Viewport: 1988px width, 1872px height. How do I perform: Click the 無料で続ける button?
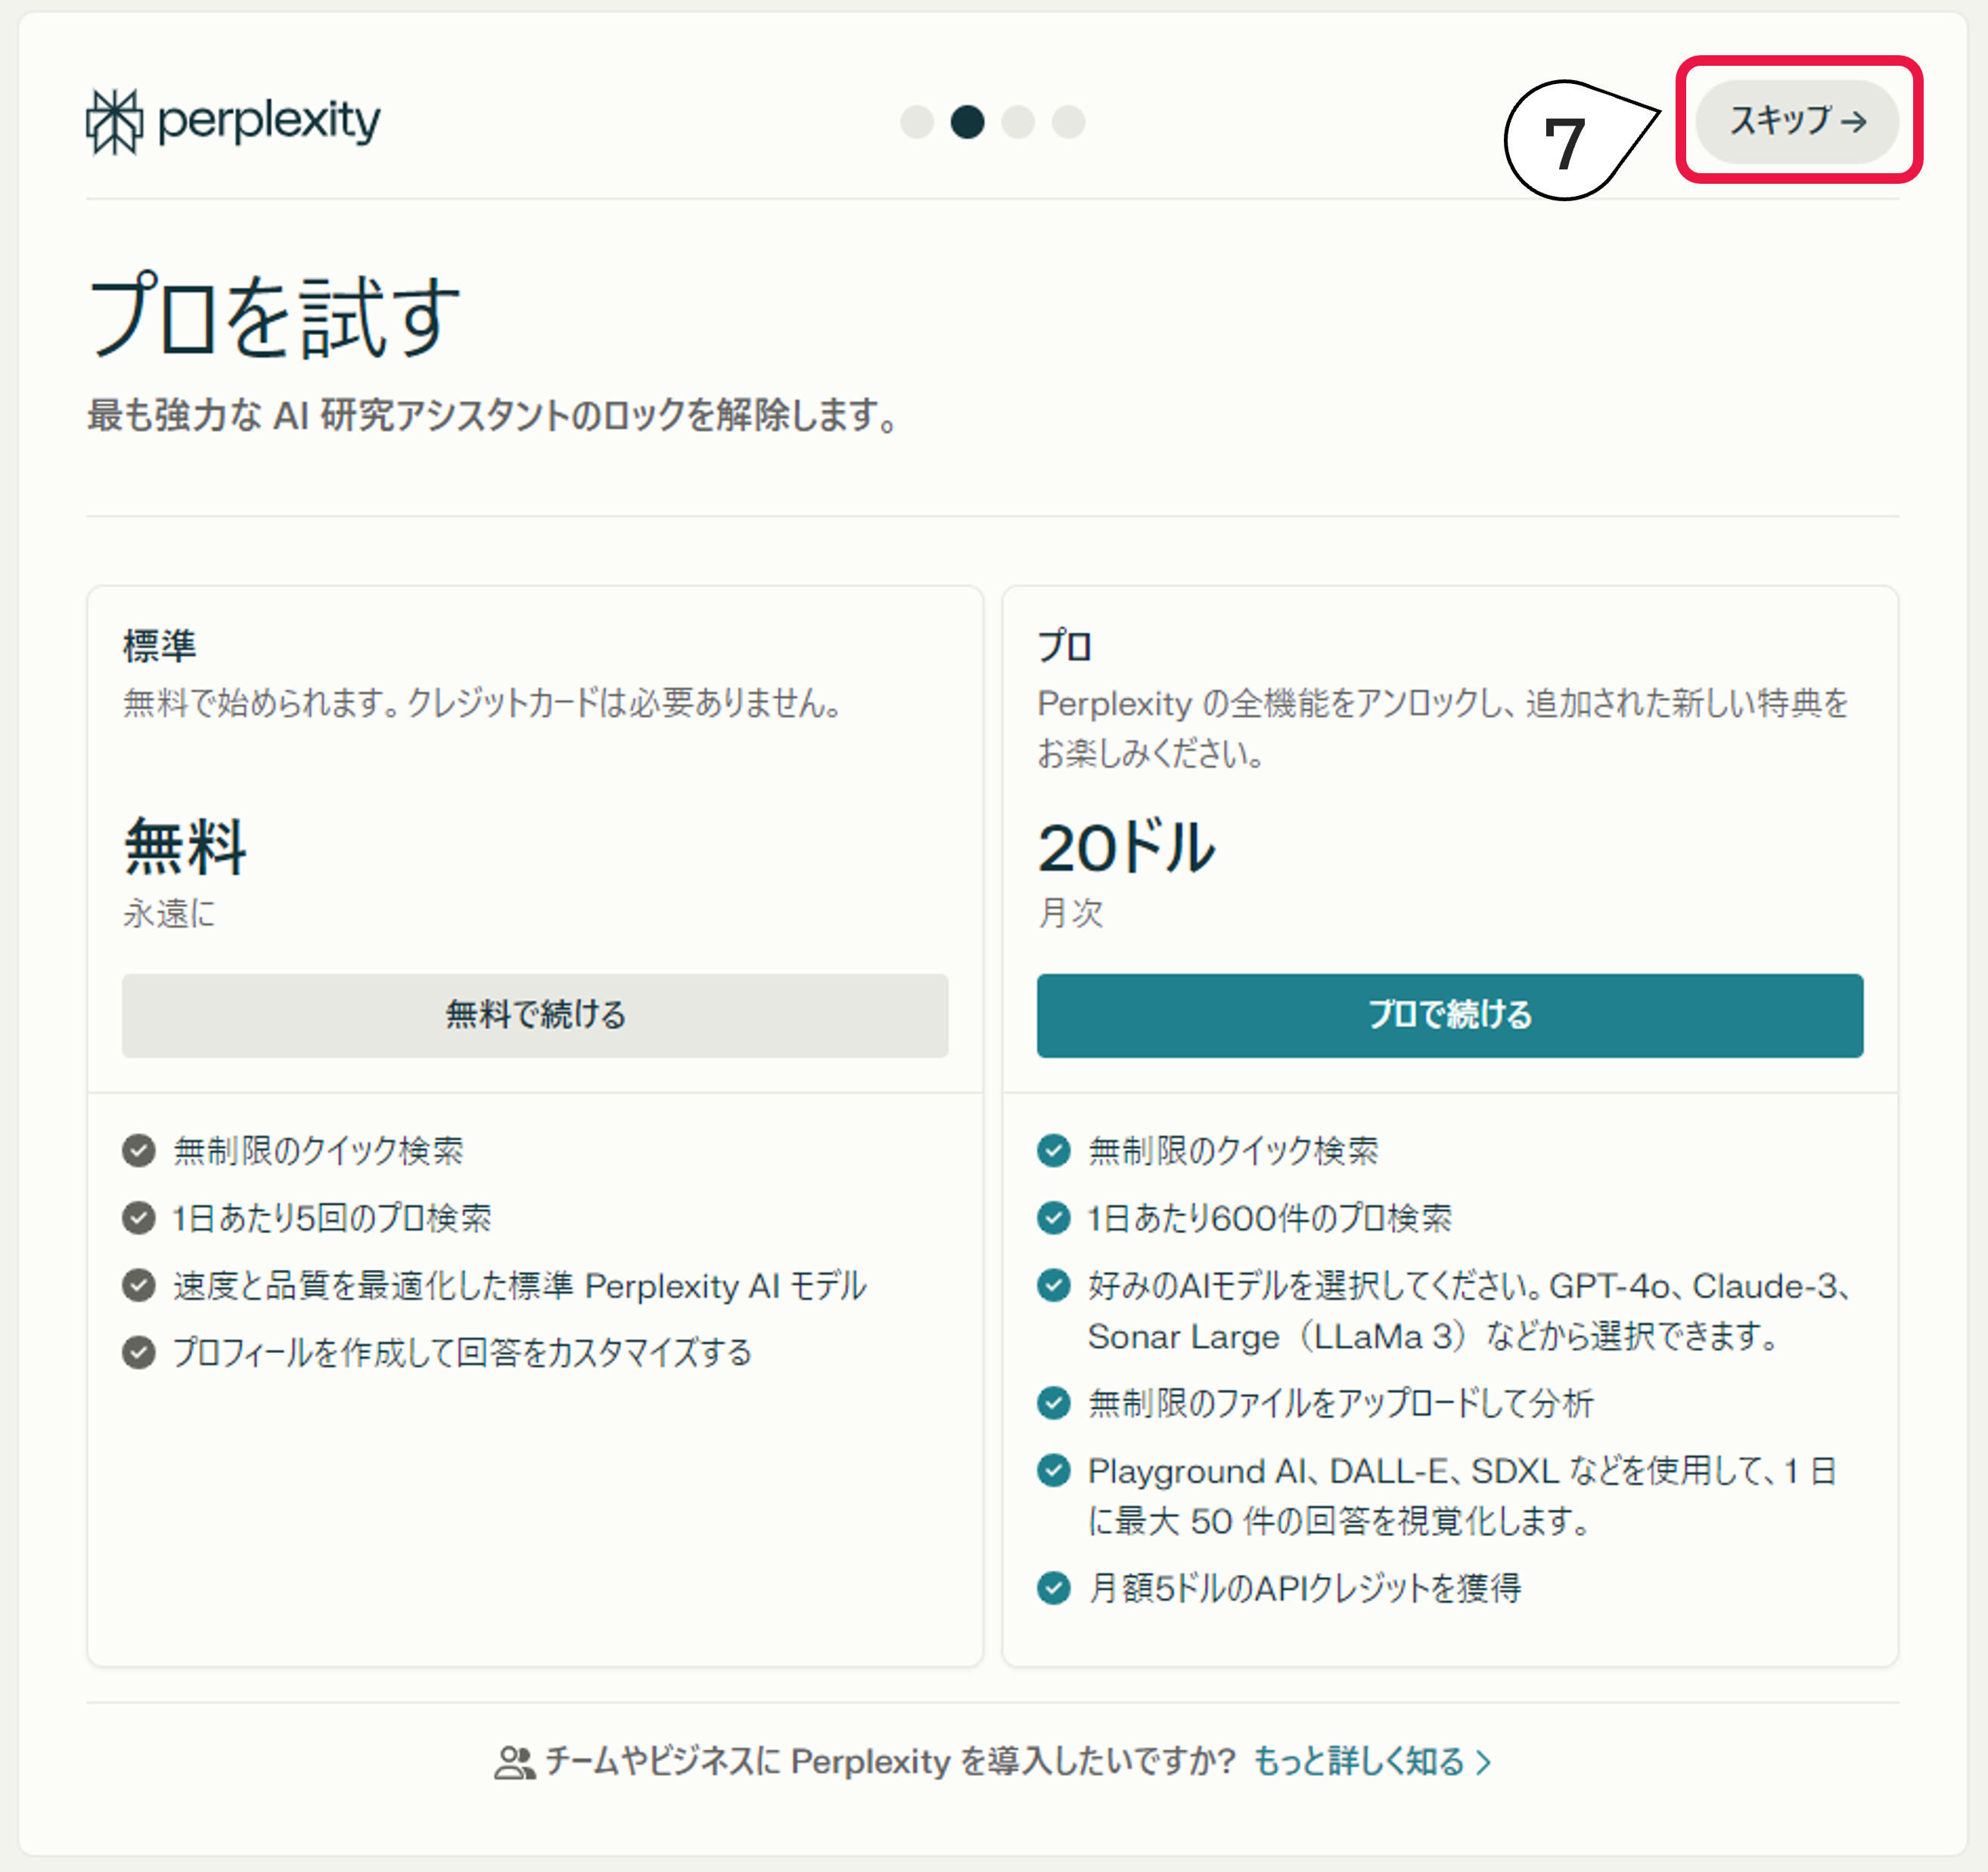(535, 1015)
